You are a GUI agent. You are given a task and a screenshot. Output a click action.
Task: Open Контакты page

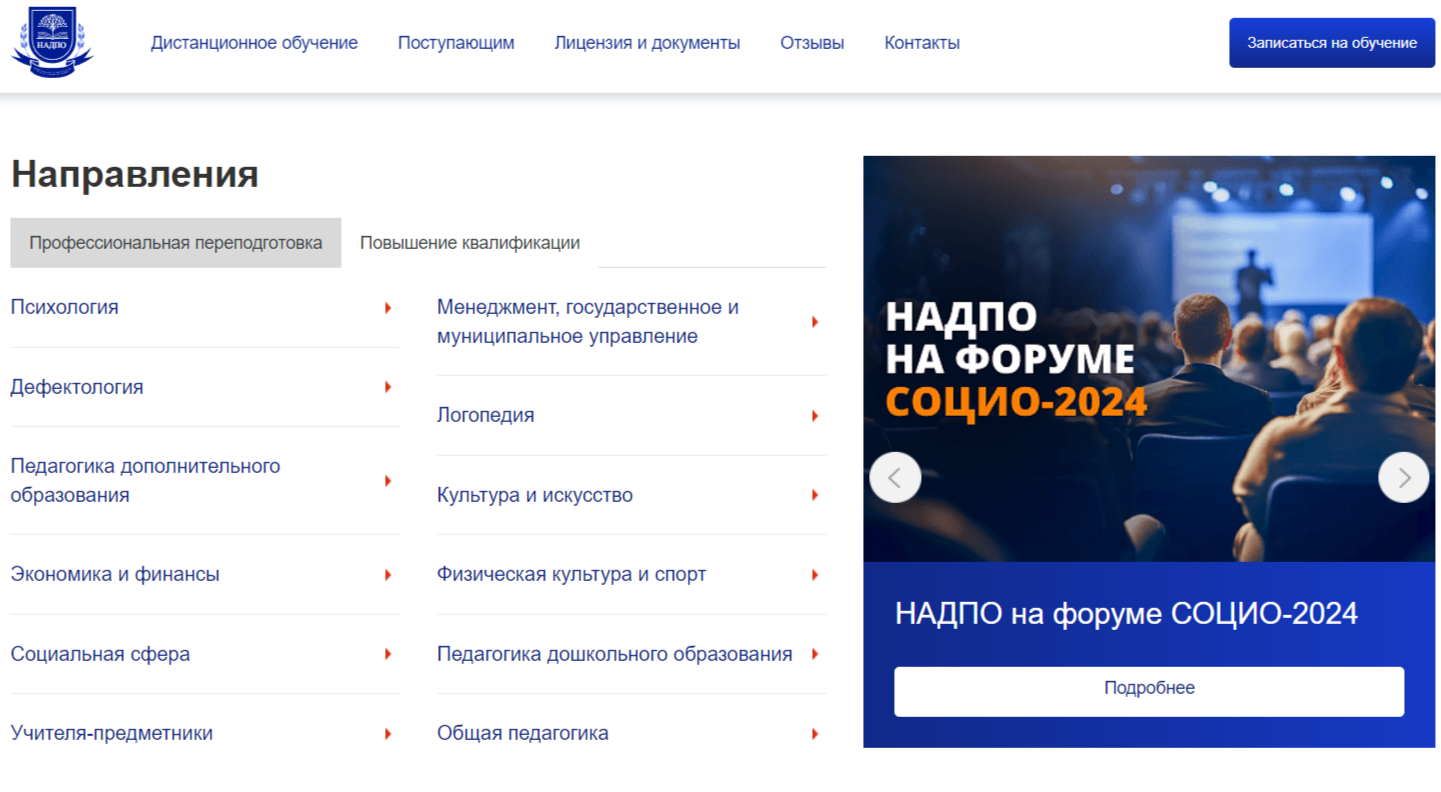922,43
